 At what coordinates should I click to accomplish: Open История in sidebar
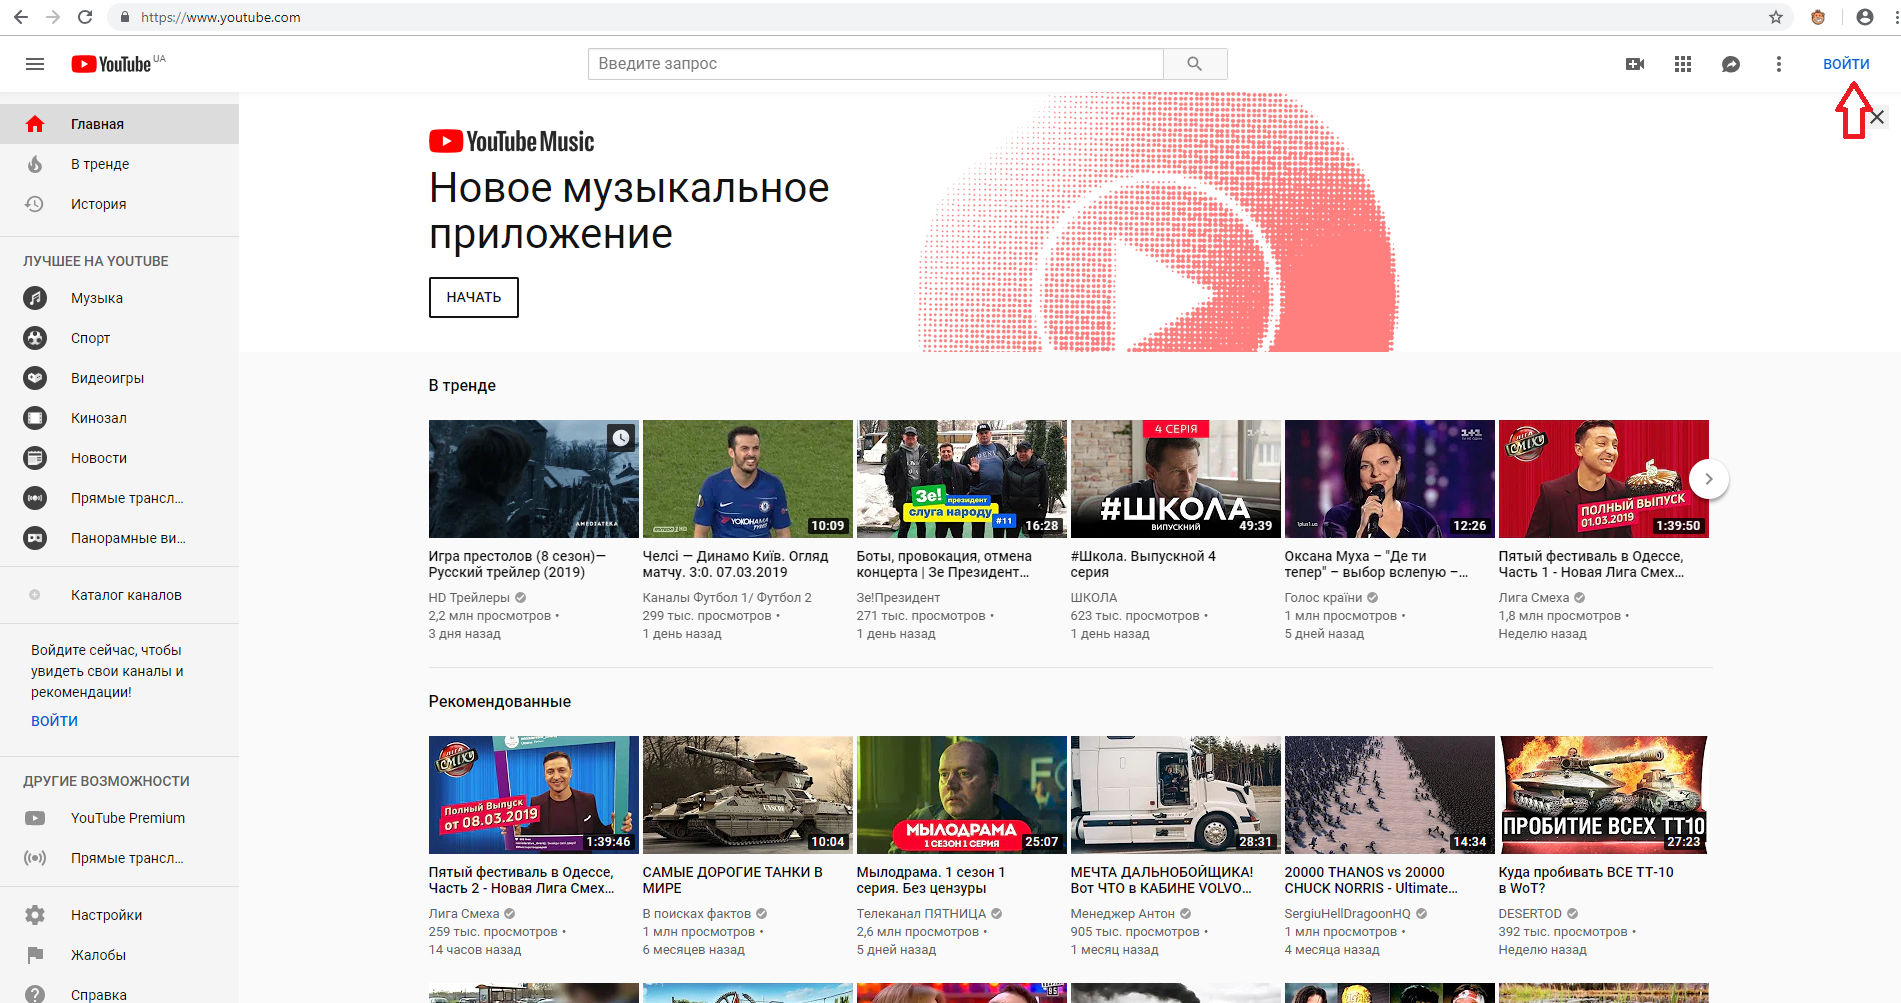(x=119, y=204)
